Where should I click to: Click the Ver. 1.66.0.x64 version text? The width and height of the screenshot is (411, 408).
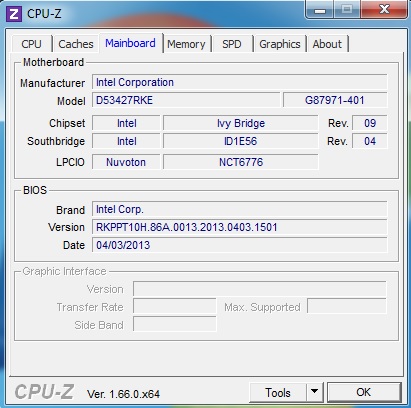tap(123, 394)
